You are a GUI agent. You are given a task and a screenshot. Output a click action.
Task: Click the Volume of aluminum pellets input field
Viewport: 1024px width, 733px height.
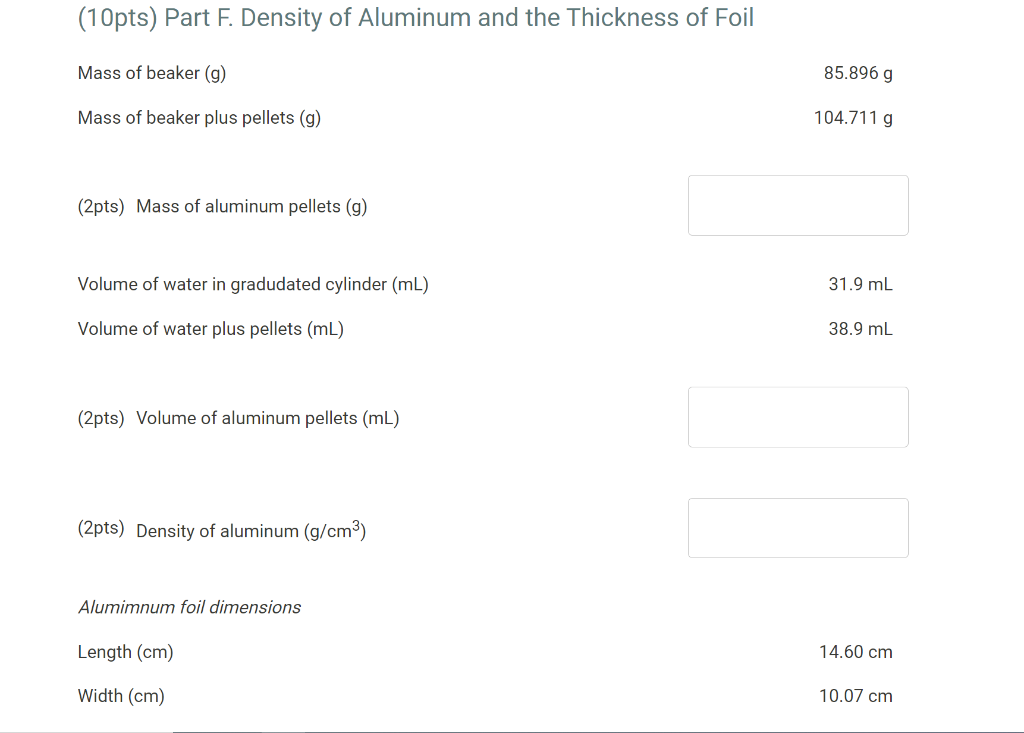pyautogui.click(x=797, y=417)
